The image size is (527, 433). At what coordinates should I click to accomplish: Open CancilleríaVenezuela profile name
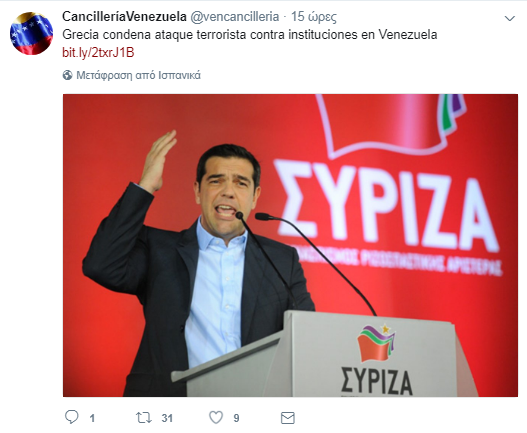pos(124,16)
